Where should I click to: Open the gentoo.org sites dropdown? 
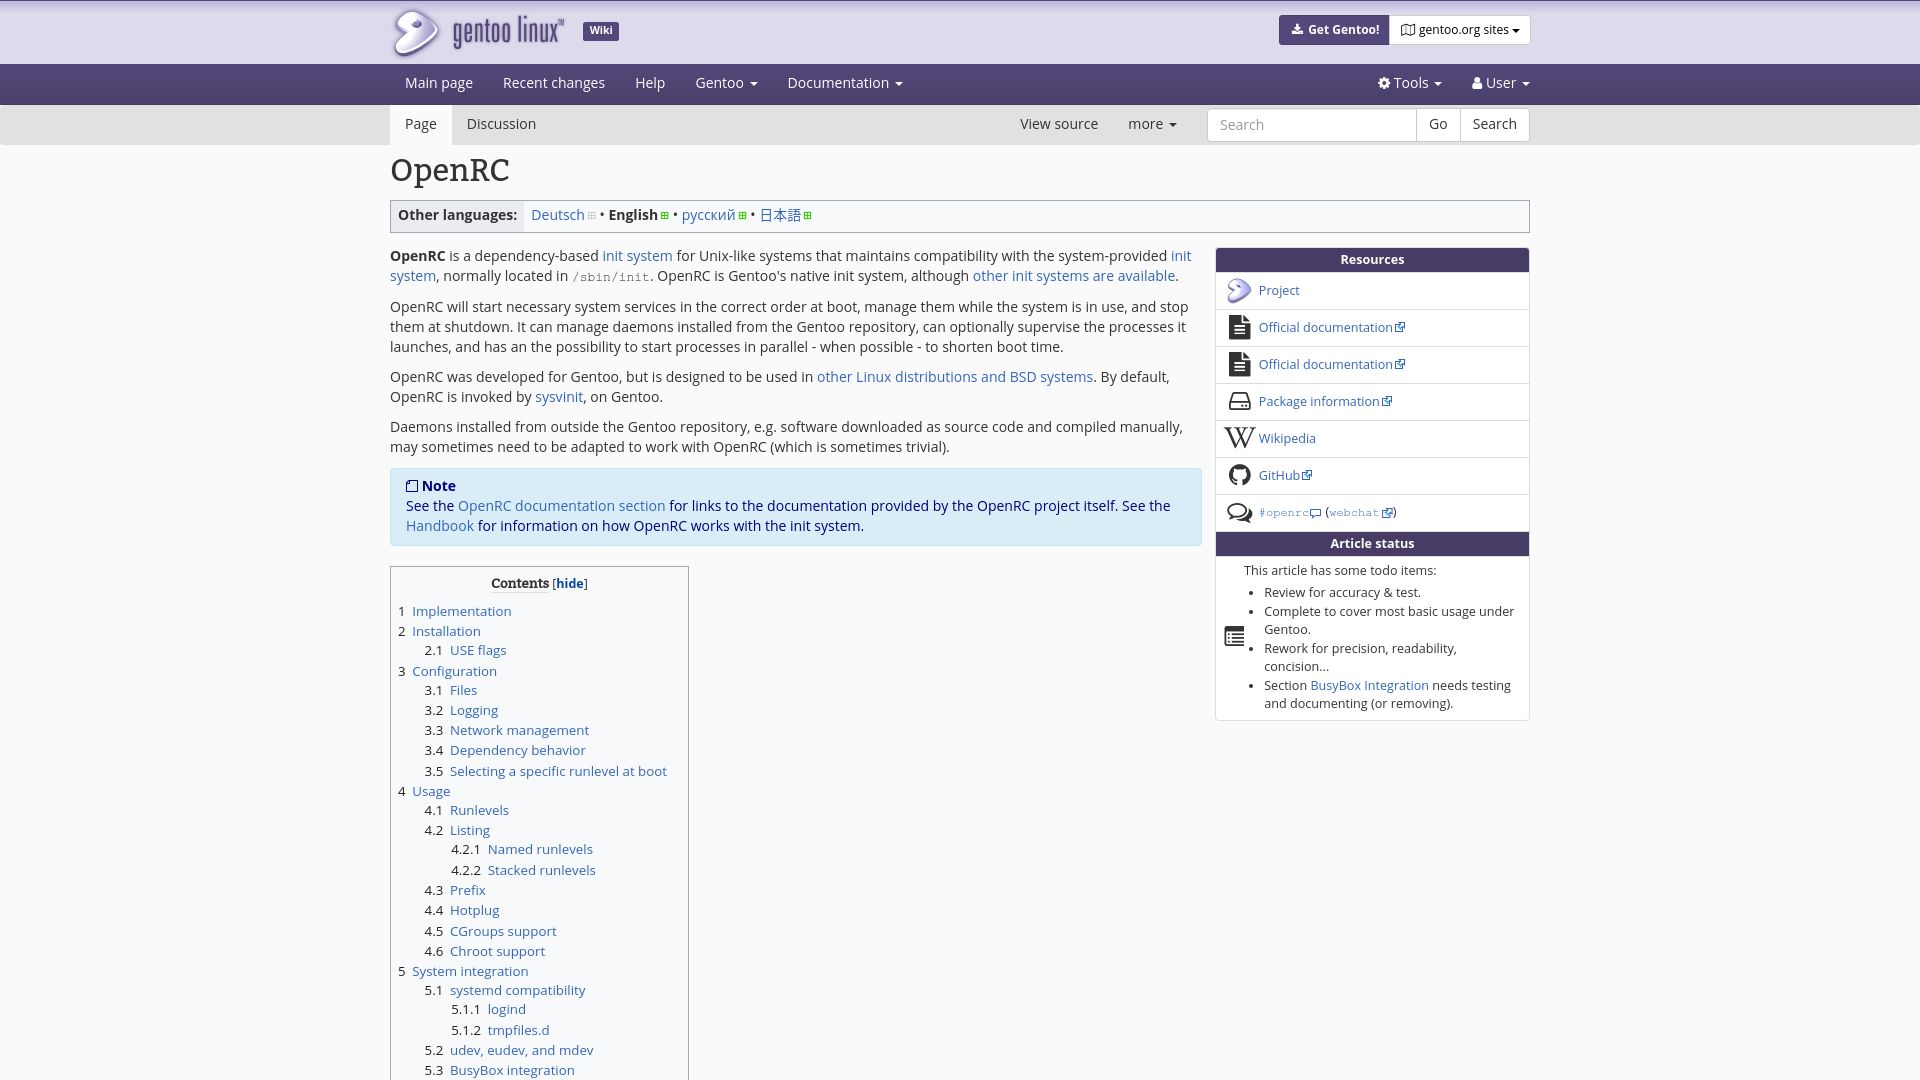[x=1459, y=30]
